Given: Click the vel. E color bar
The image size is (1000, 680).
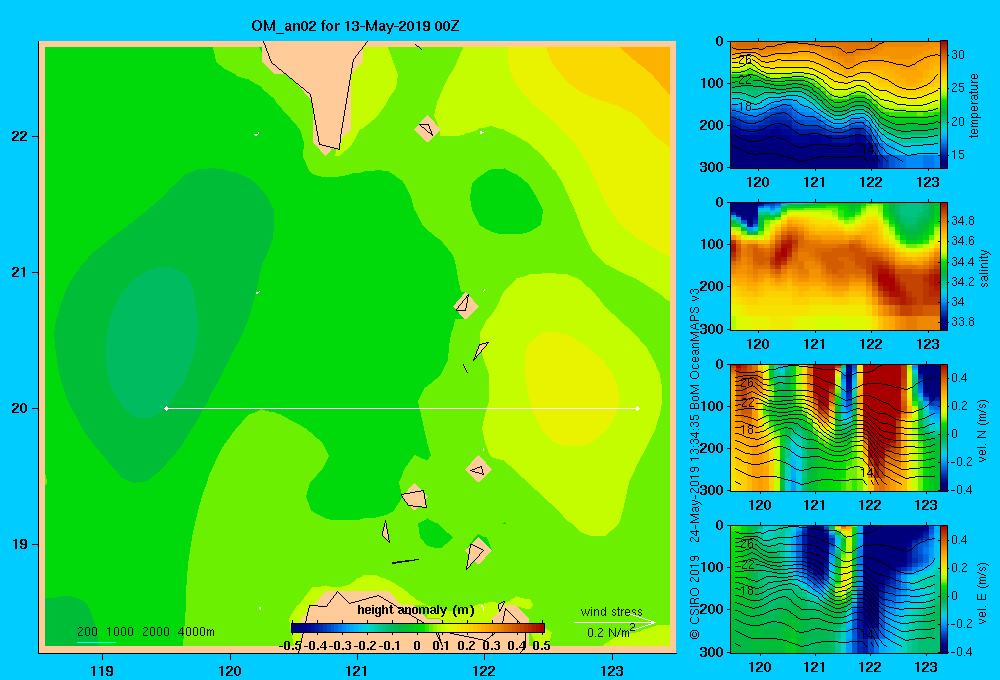Looking at the screenshot, I should (944, 589).
